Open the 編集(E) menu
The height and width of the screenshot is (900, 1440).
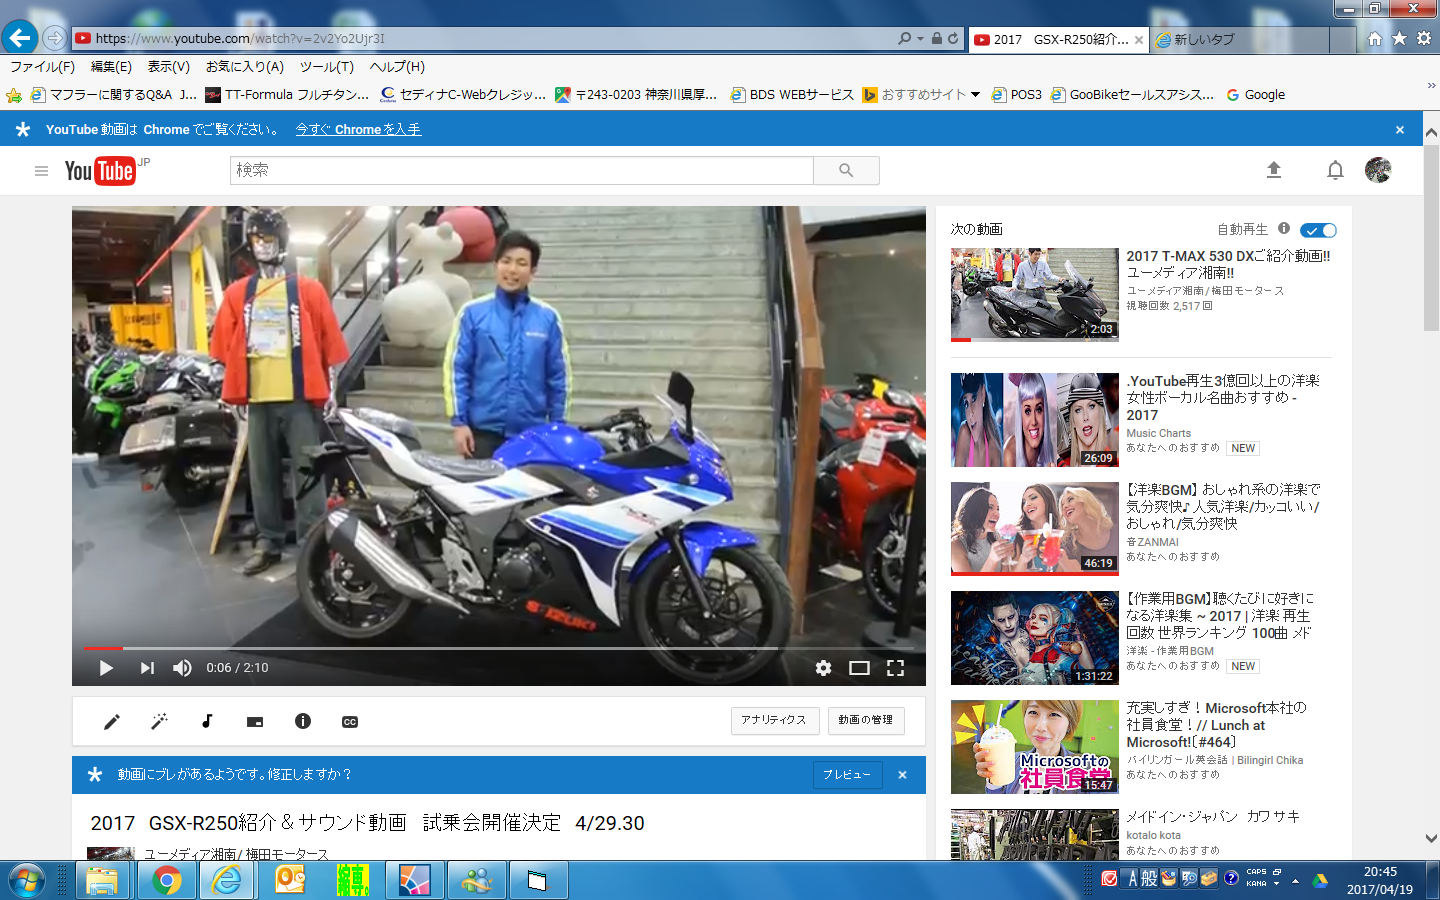111,67
